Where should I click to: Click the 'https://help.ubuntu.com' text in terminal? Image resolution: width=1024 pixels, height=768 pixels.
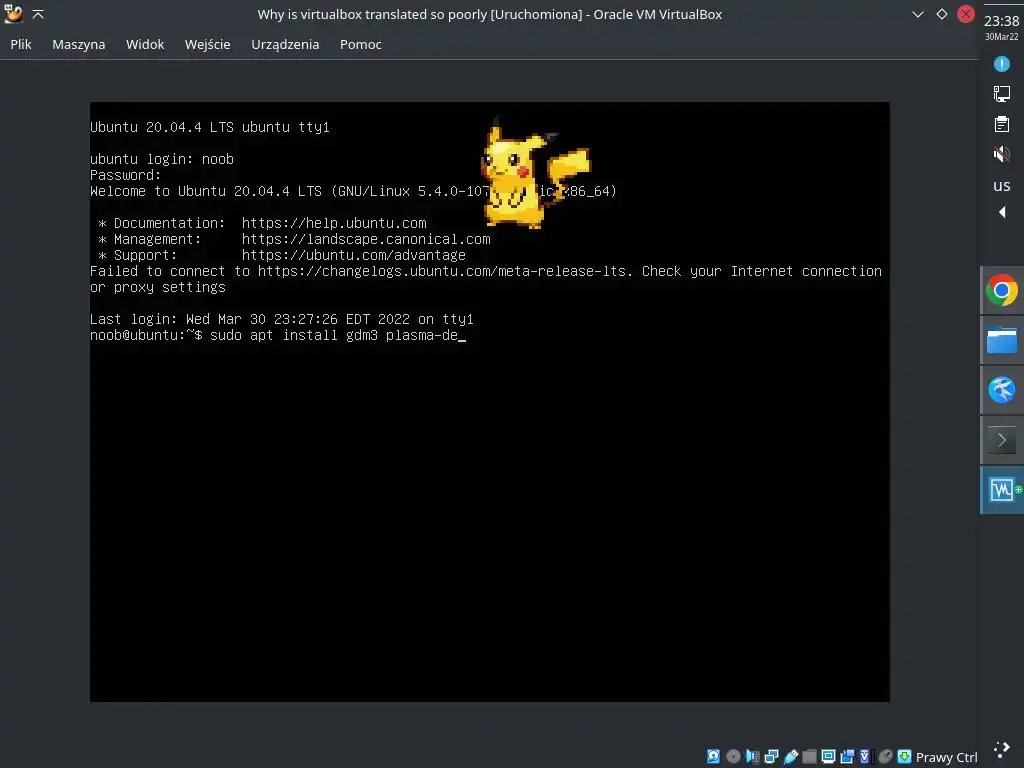coord(334,223)
